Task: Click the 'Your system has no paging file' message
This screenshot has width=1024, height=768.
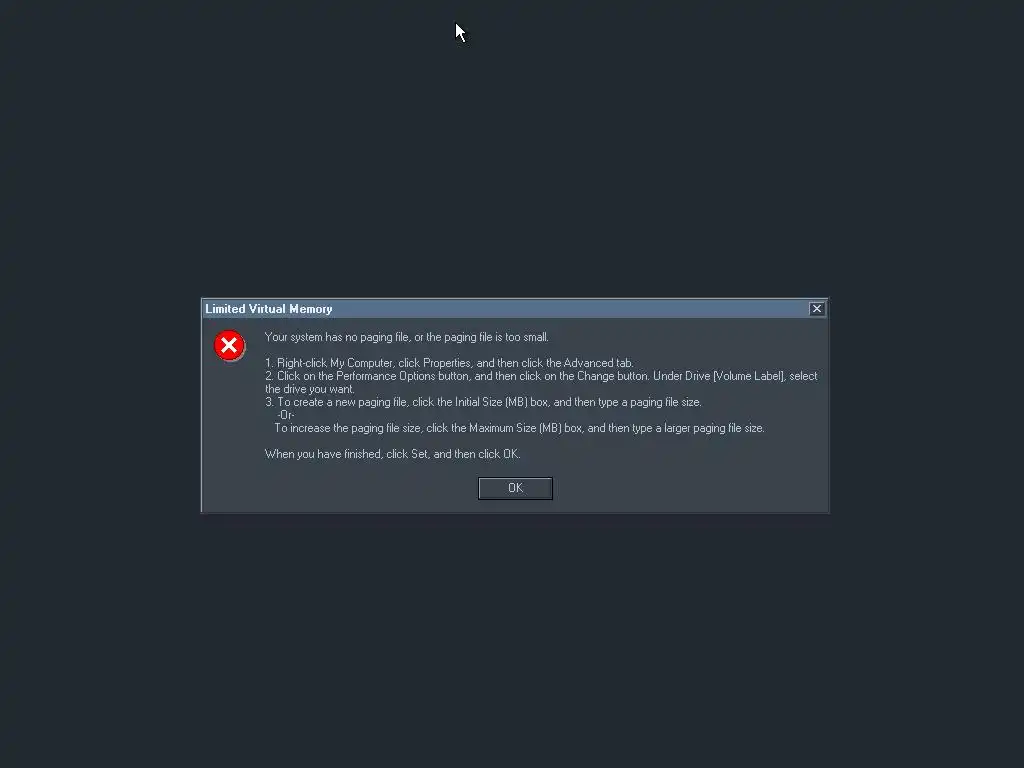Action: click(406, 337)
